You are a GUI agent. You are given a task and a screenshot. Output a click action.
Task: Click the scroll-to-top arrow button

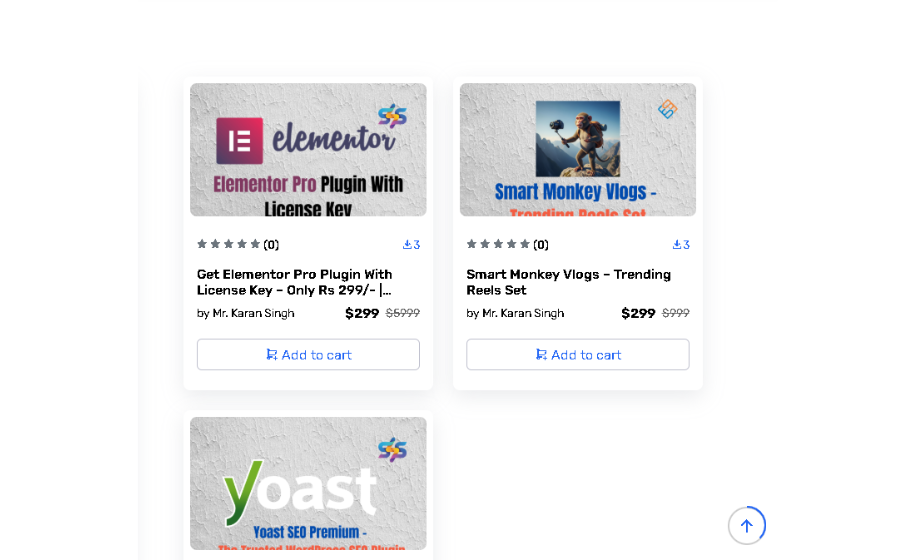pyautogui.click(x=746, y=525)
